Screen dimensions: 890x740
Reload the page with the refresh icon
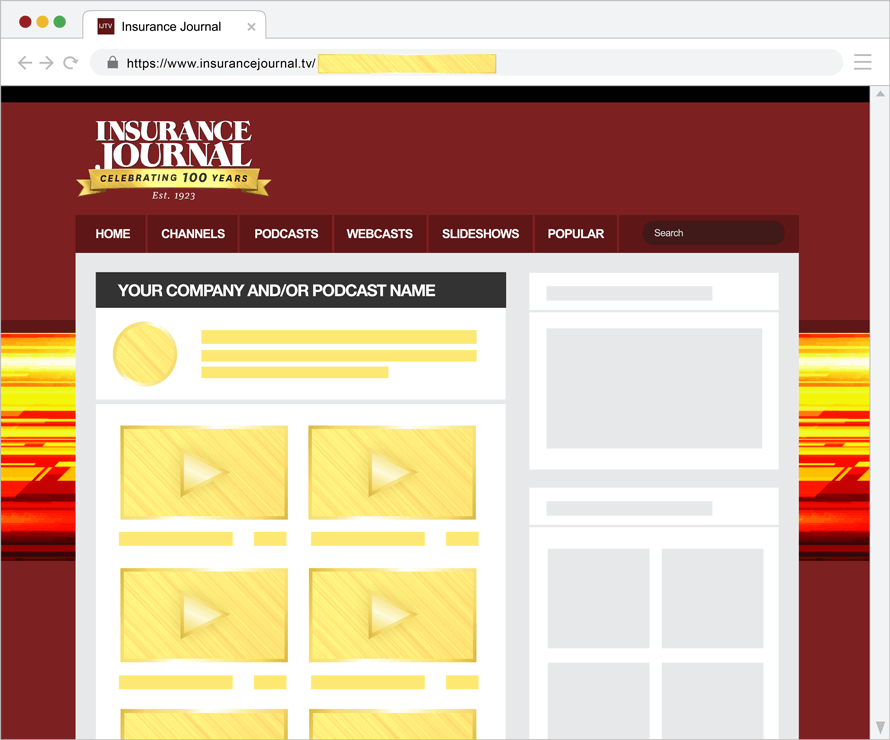coord(70,62)
